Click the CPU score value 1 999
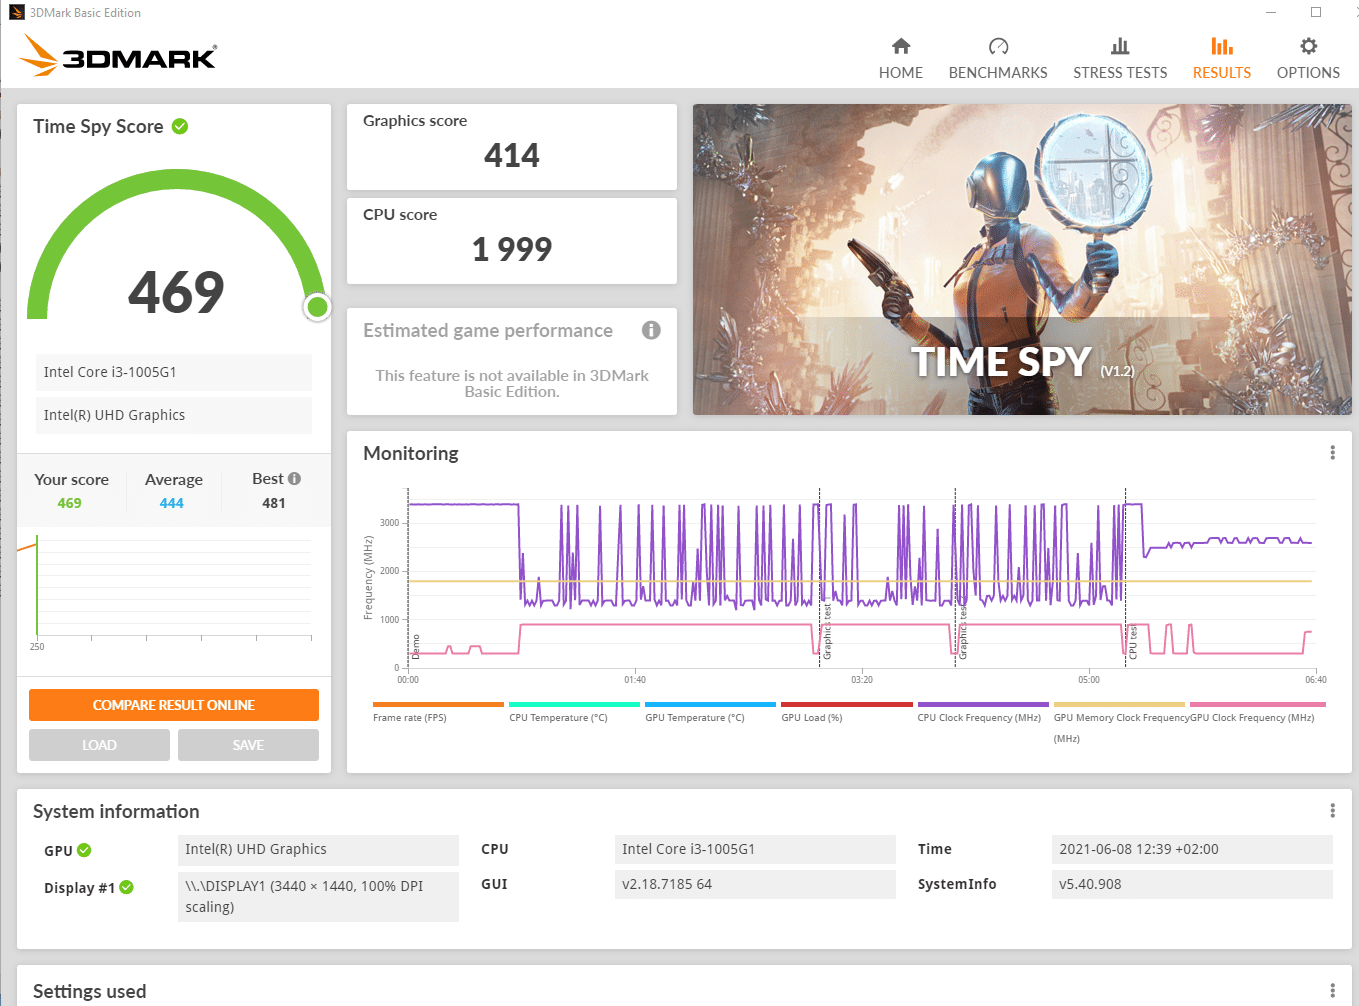The height and width of the screenshot is (1006, 1359). (x=511, y=249)
